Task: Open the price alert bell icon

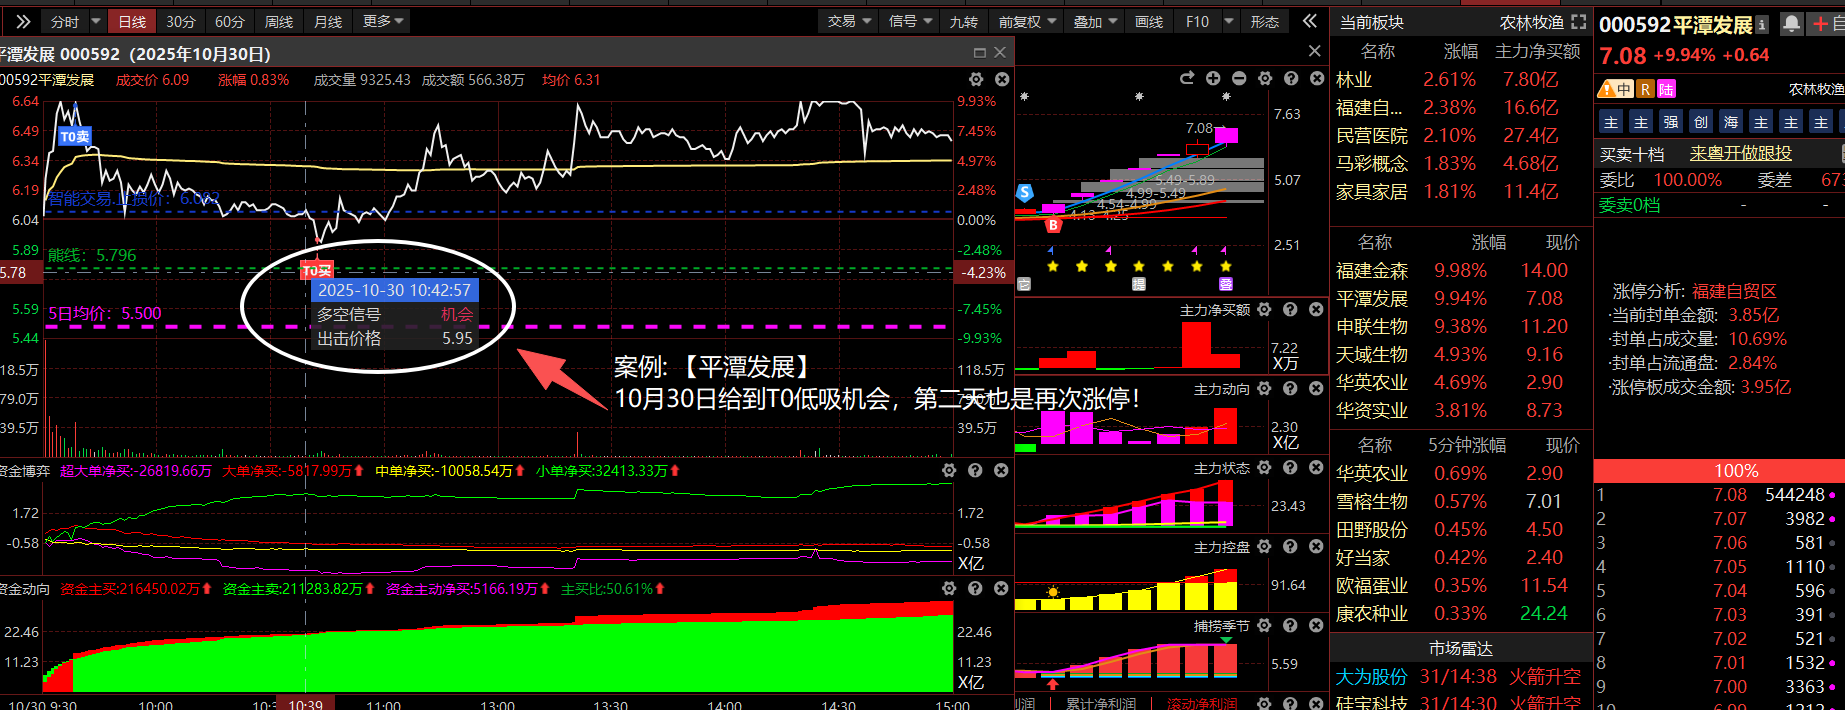Action: (1791, 24)
